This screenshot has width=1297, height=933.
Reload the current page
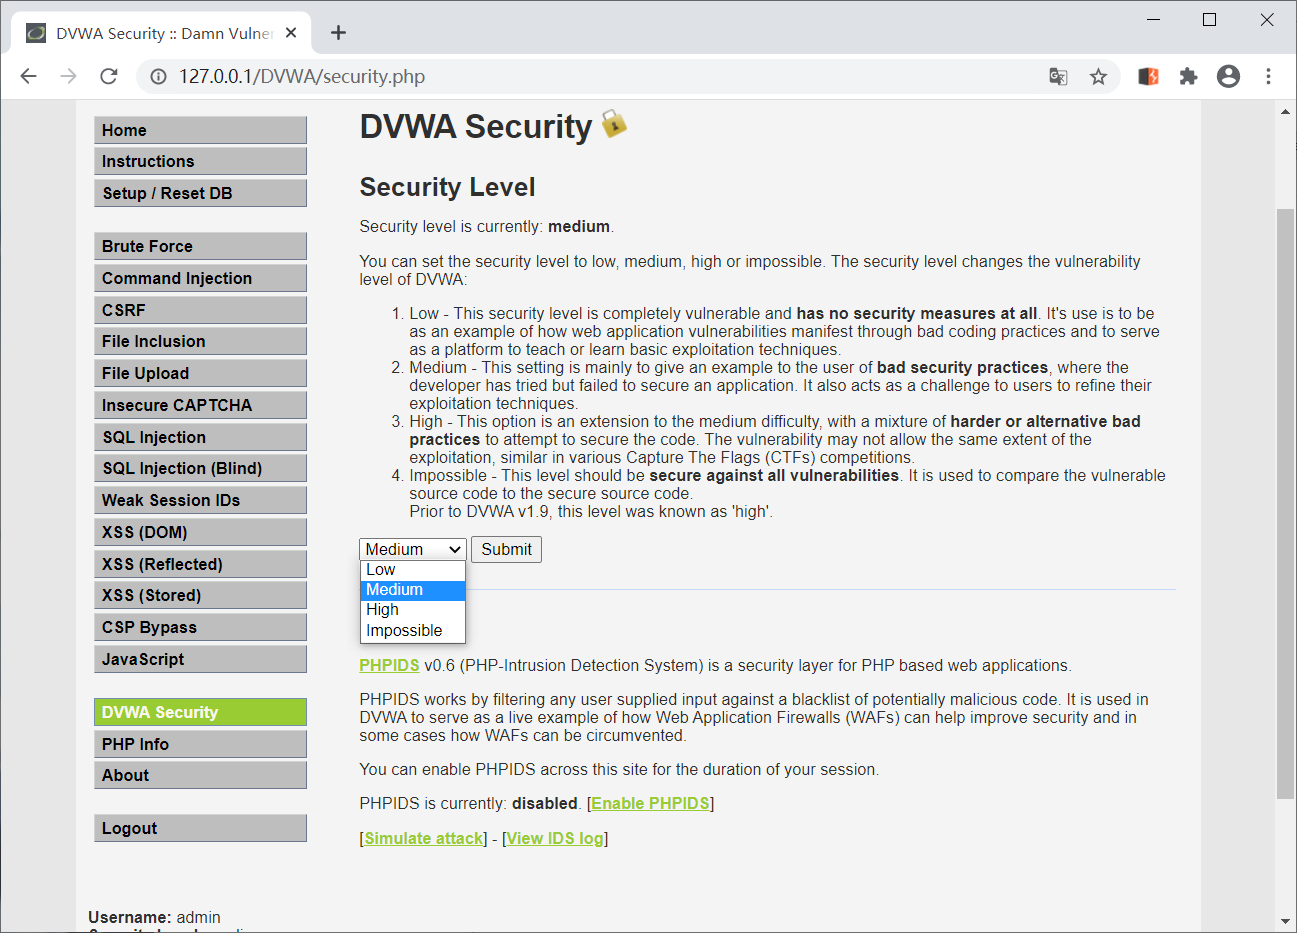[109, 76]
